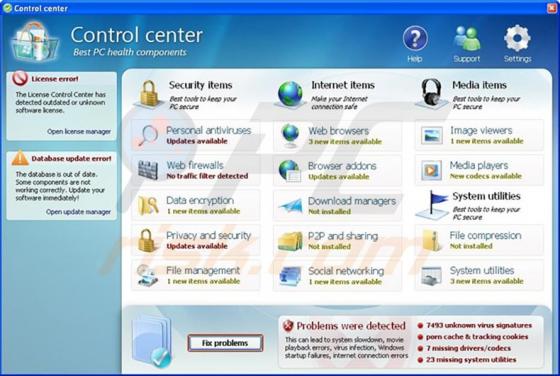
Task: Click the Internet items globe icon
Action: [x=290, y=94]
